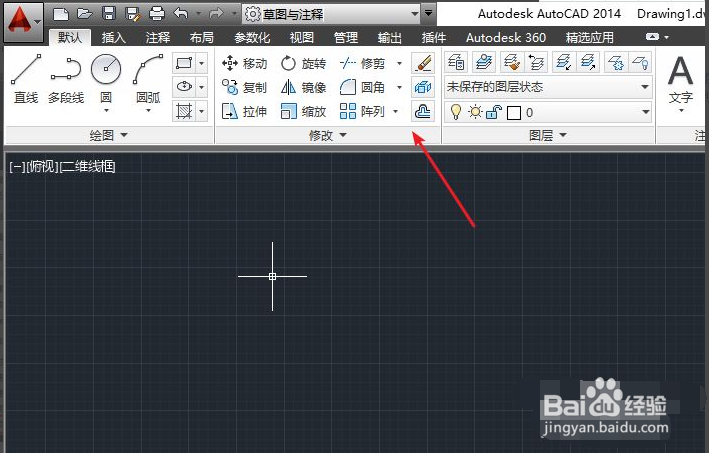The width and height of the screenshot is (709, 453).
Task: Click the ellipse draw tool icon
Action: 184,86
